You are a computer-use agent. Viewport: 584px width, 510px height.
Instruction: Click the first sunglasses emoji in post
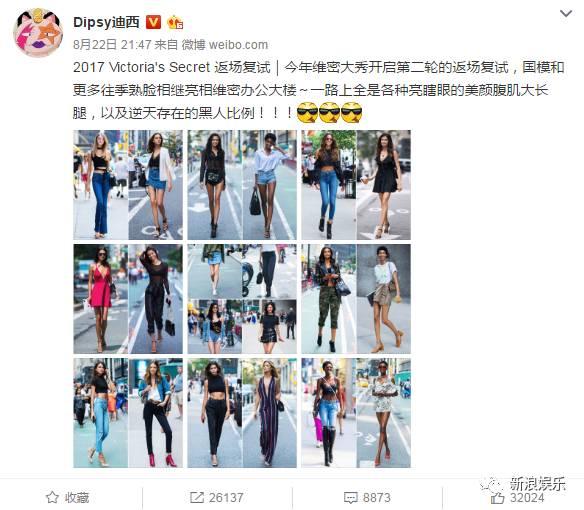(308, 113)
